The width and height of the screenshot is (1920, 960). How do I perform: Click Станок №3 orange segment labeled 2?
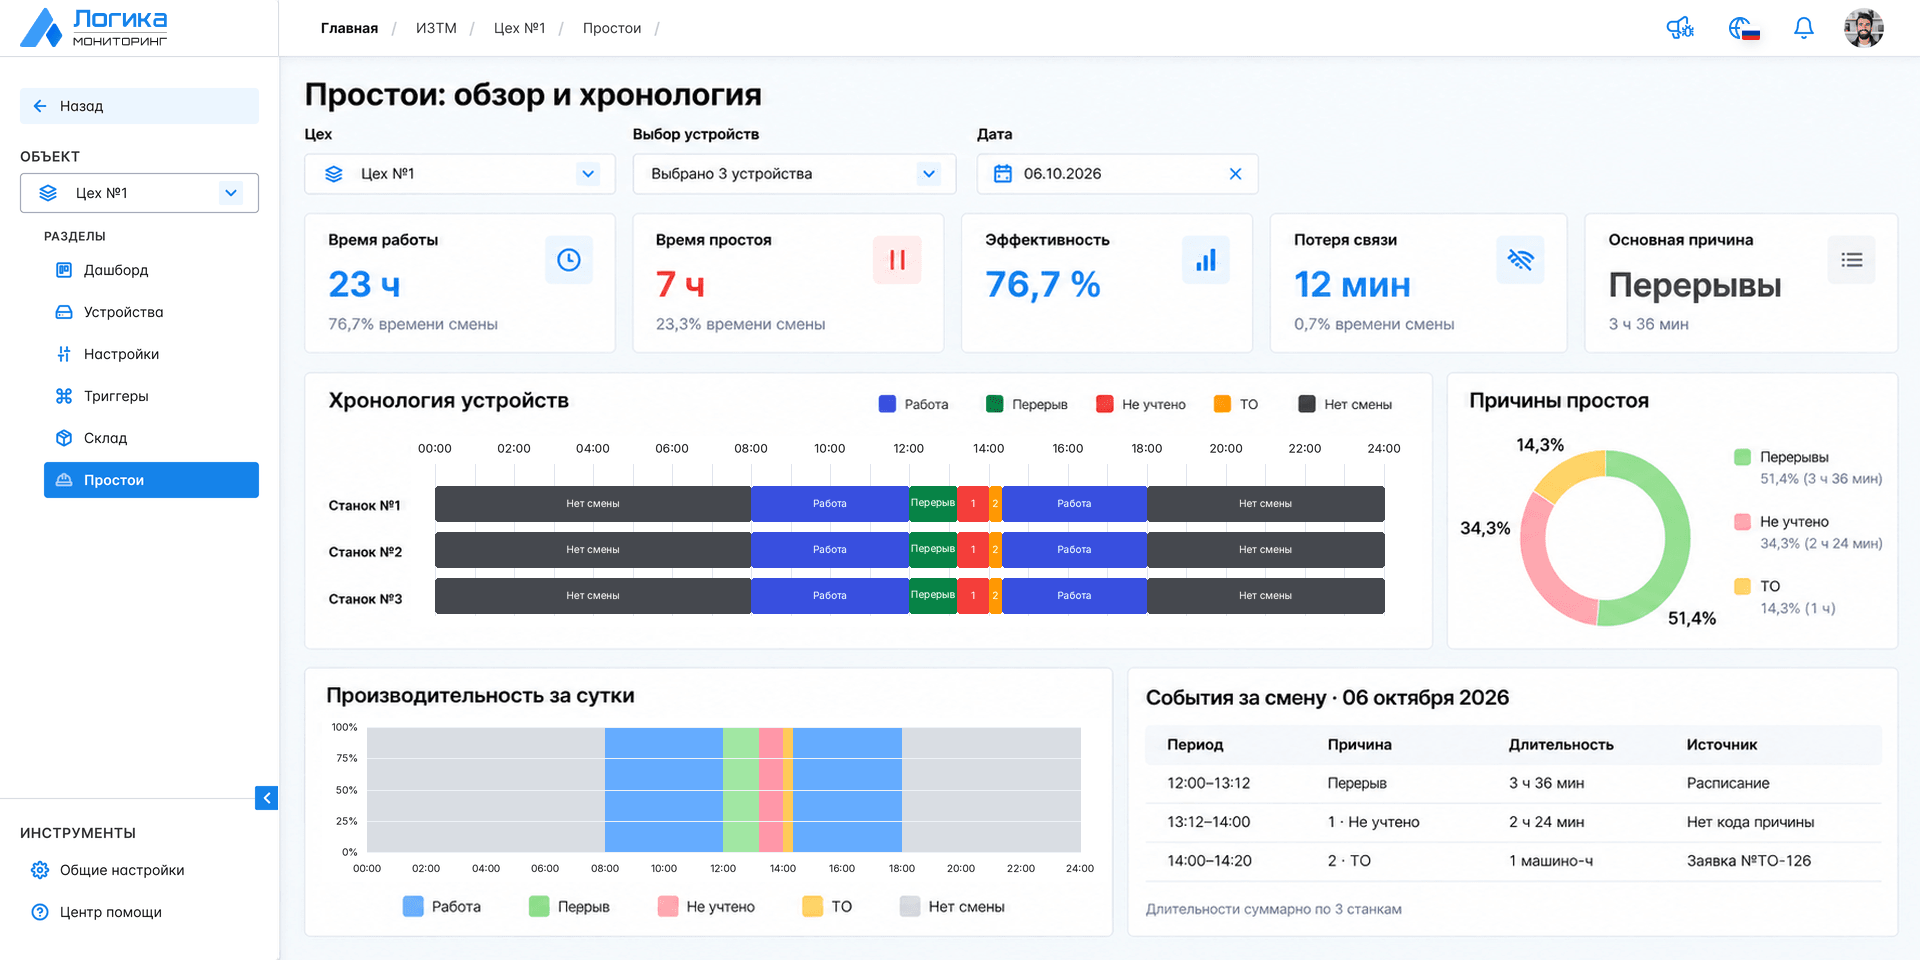(995, 596)
